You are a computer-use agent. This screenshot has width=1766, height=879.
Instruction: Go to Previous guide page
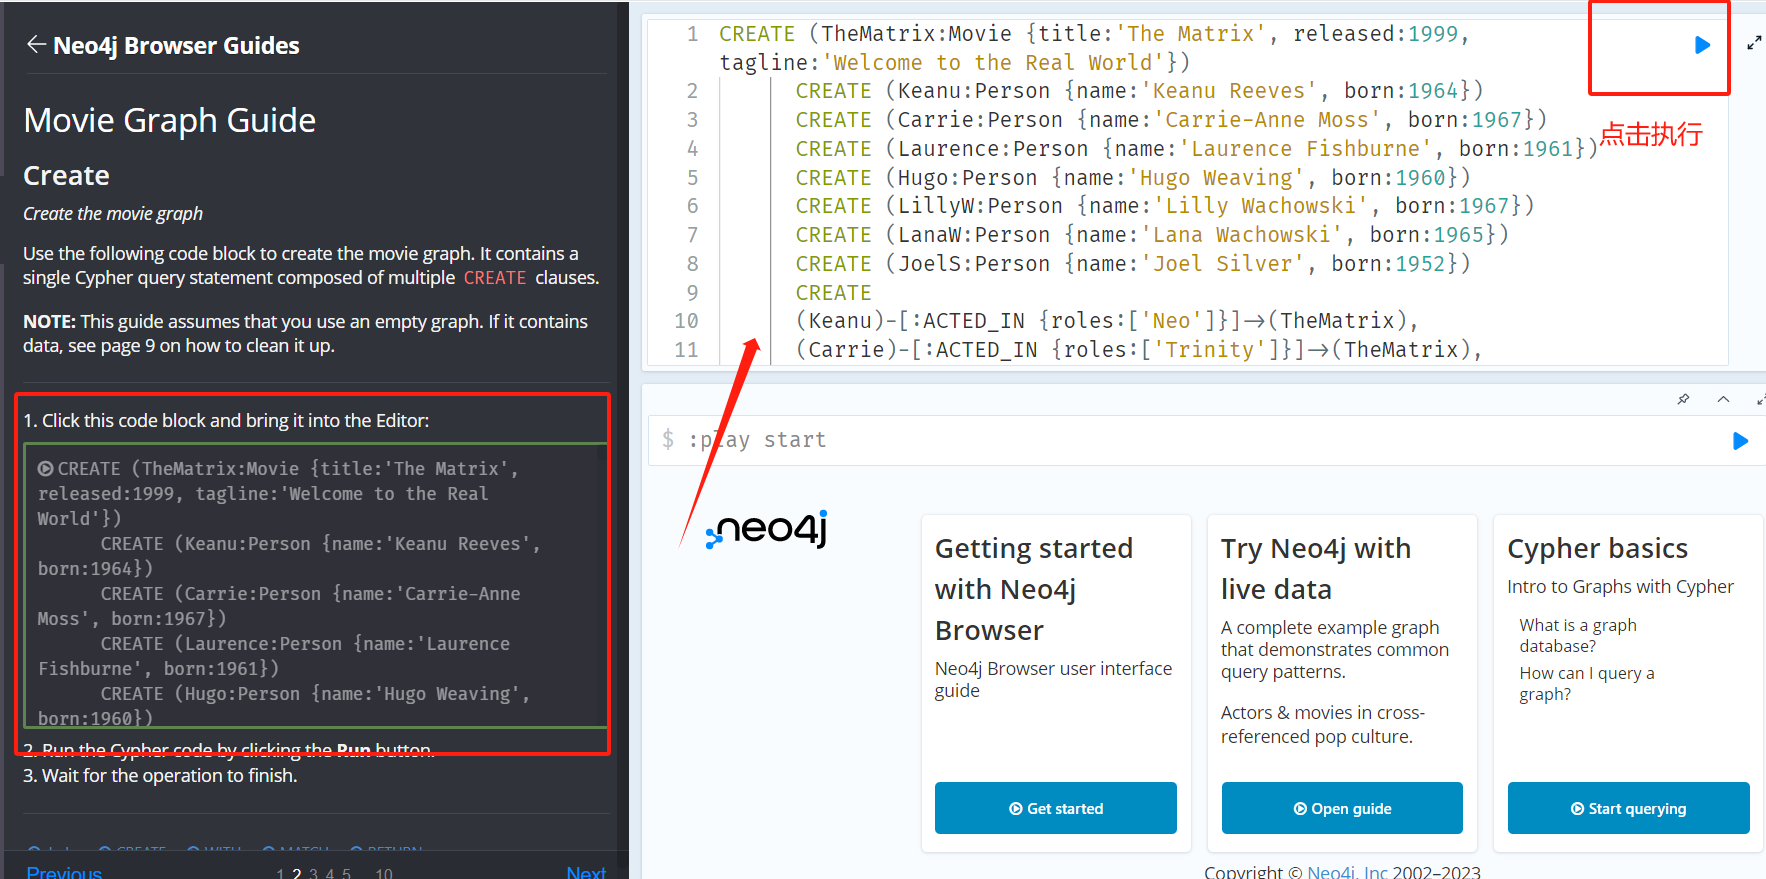click(64, 872)
